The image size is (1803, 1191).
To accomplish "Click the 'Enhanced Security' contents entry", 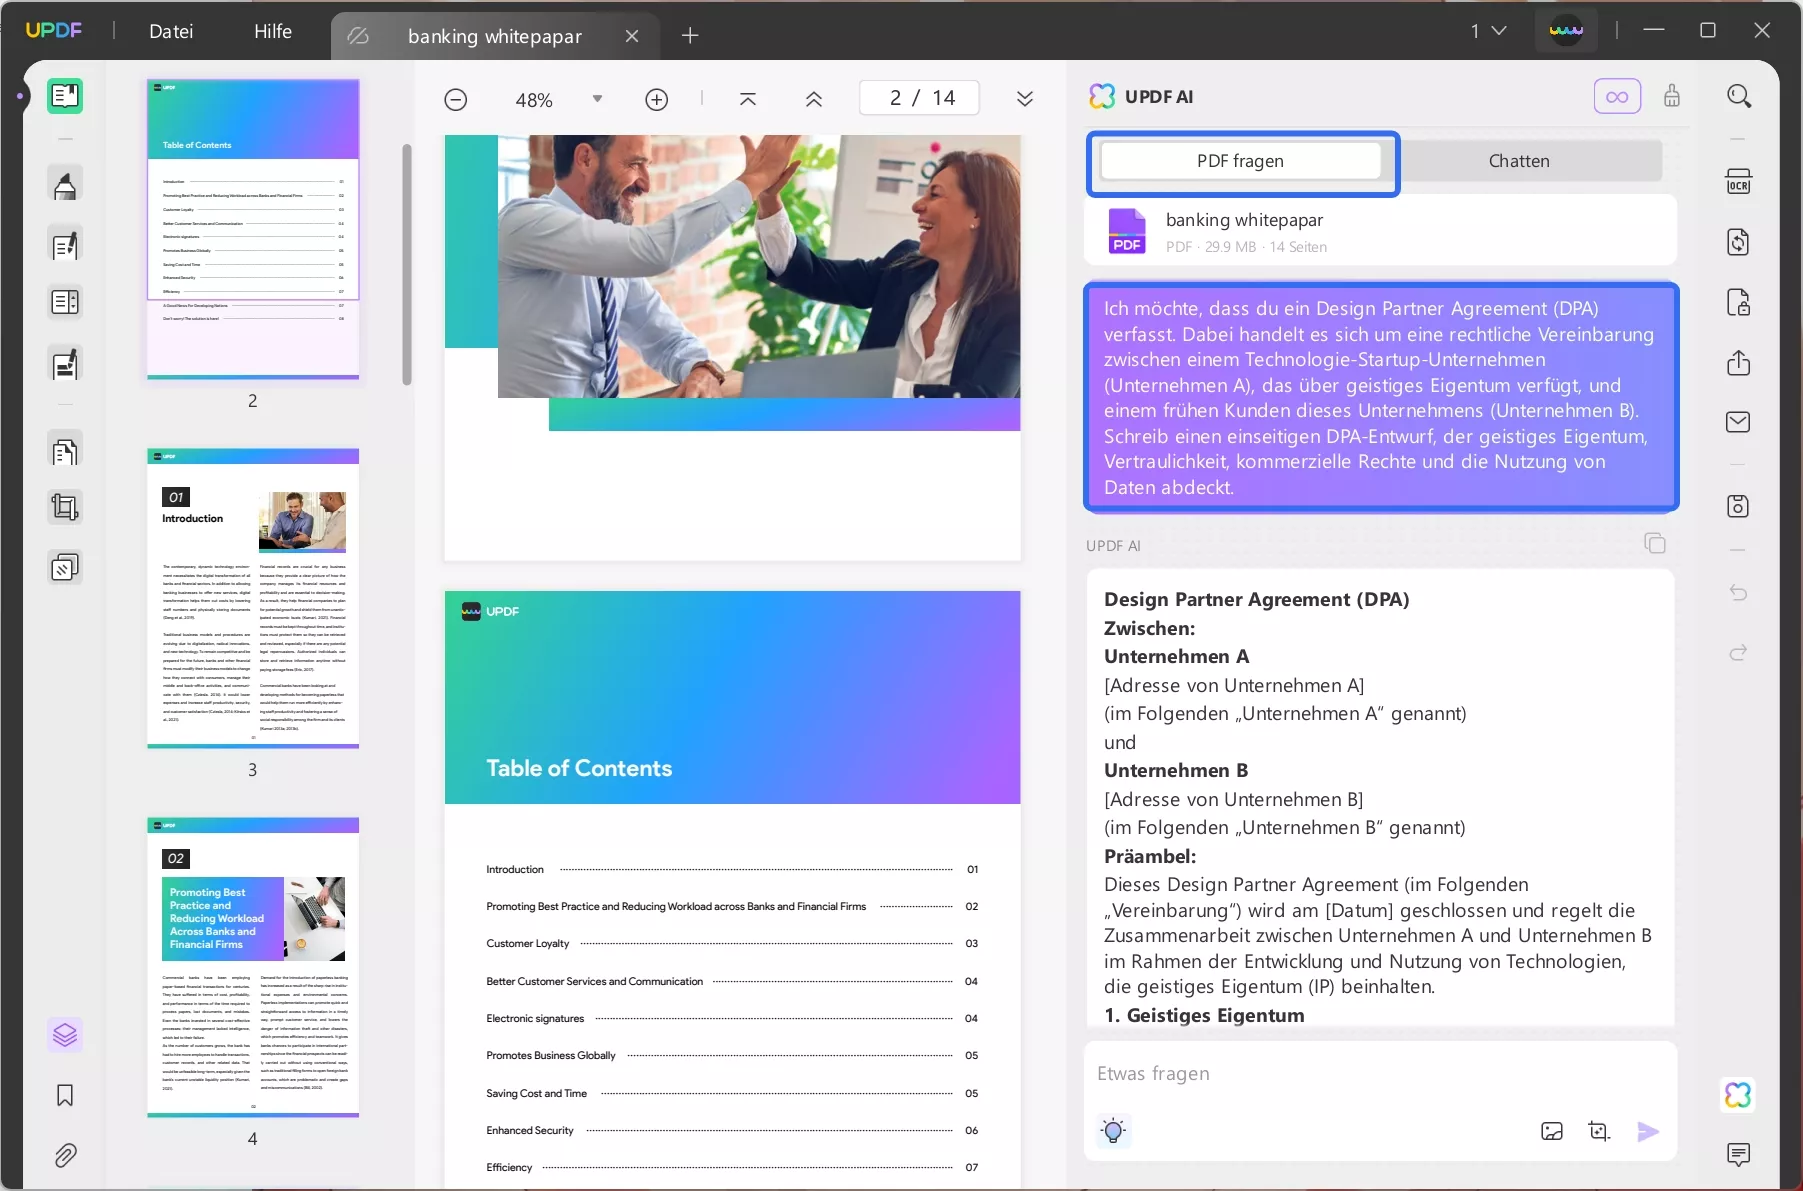I will coord(732,1130).
